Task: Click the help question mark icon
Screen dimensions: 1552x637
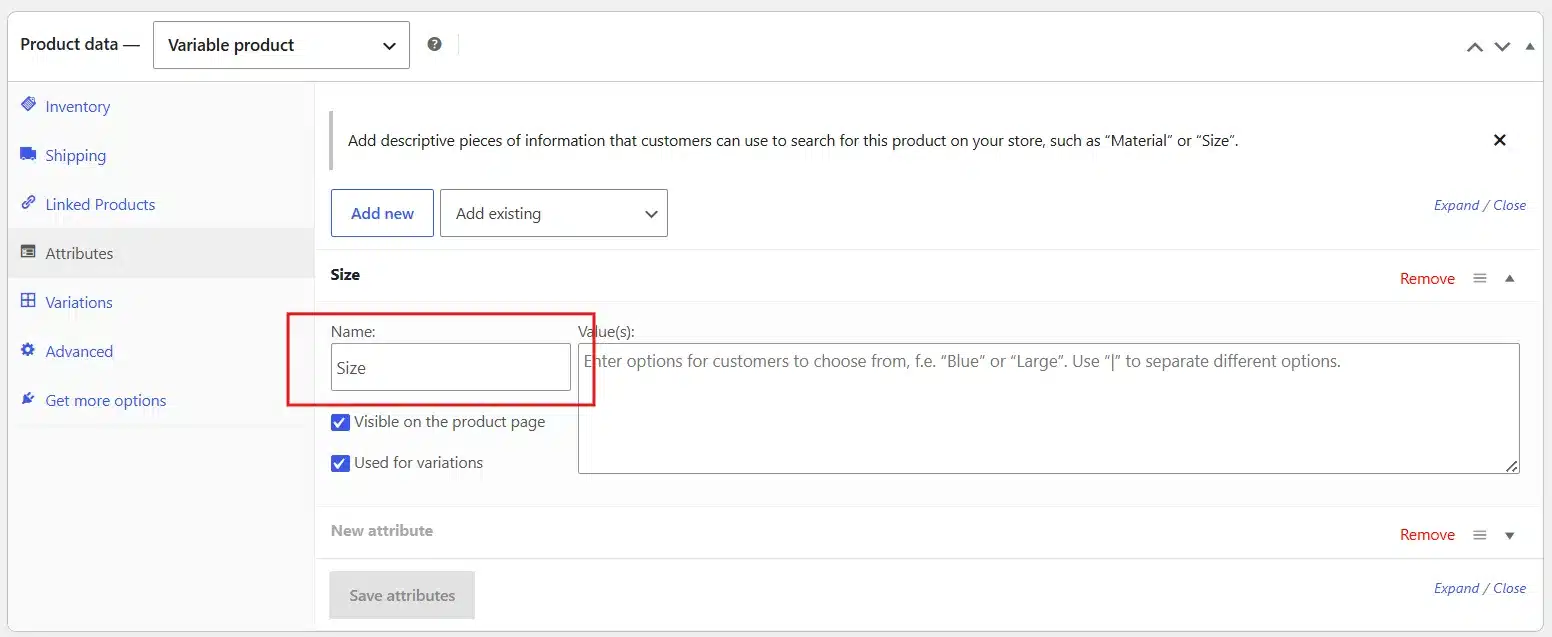Action: click(434, 44)
